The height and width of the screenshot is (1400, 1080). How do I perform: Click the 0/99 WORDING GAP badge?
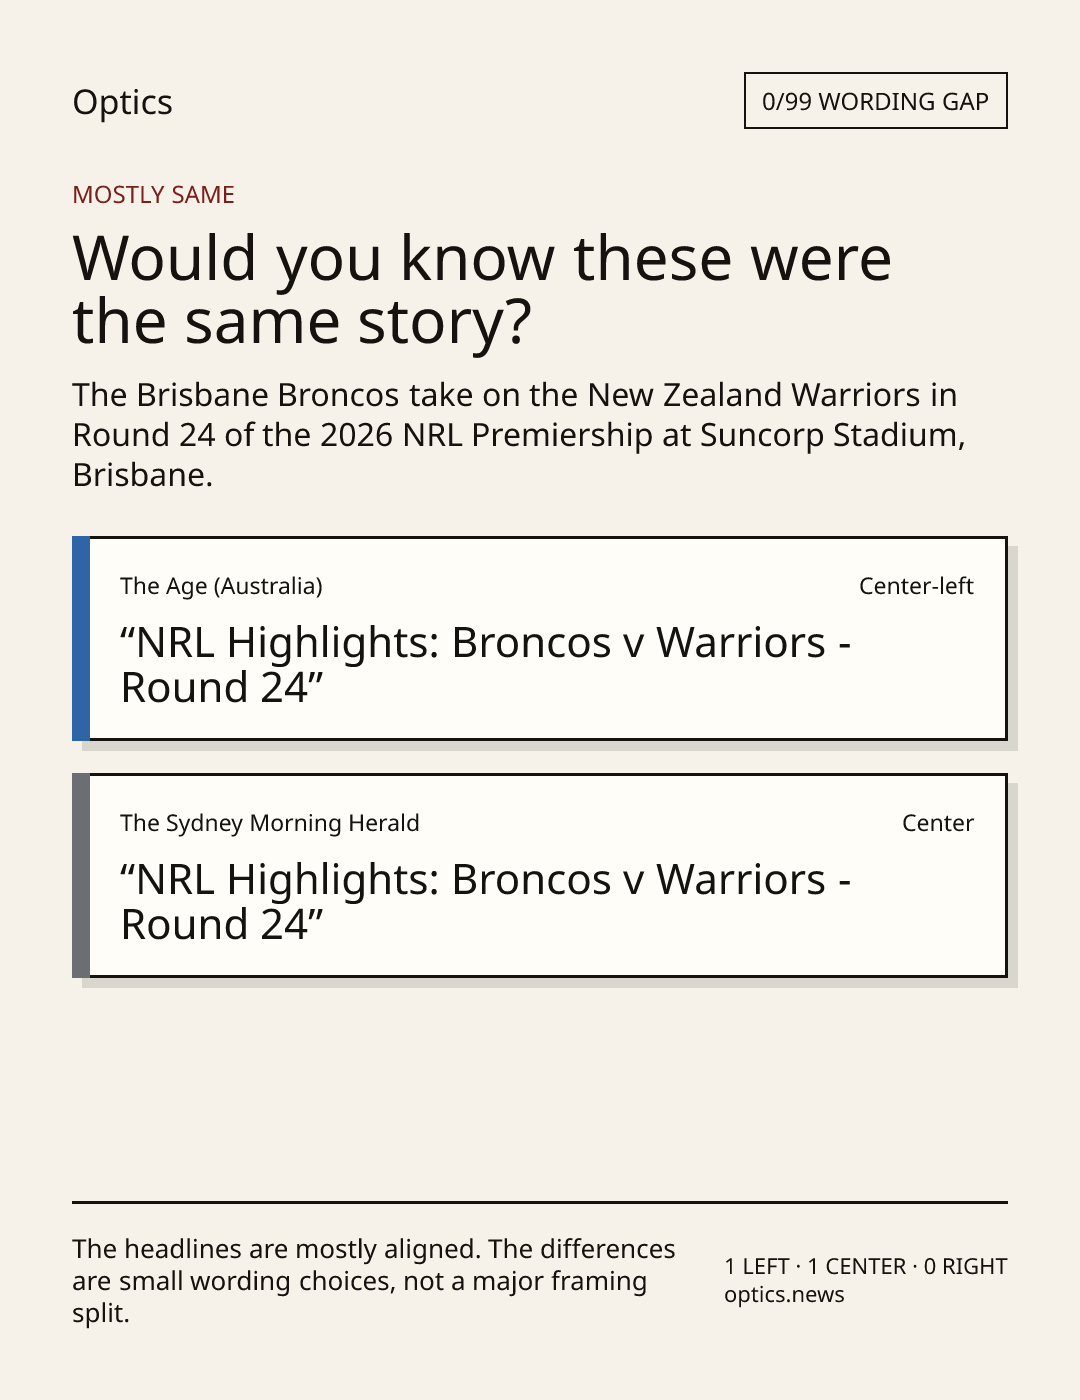pyautogui.click(x=875, y=101)
